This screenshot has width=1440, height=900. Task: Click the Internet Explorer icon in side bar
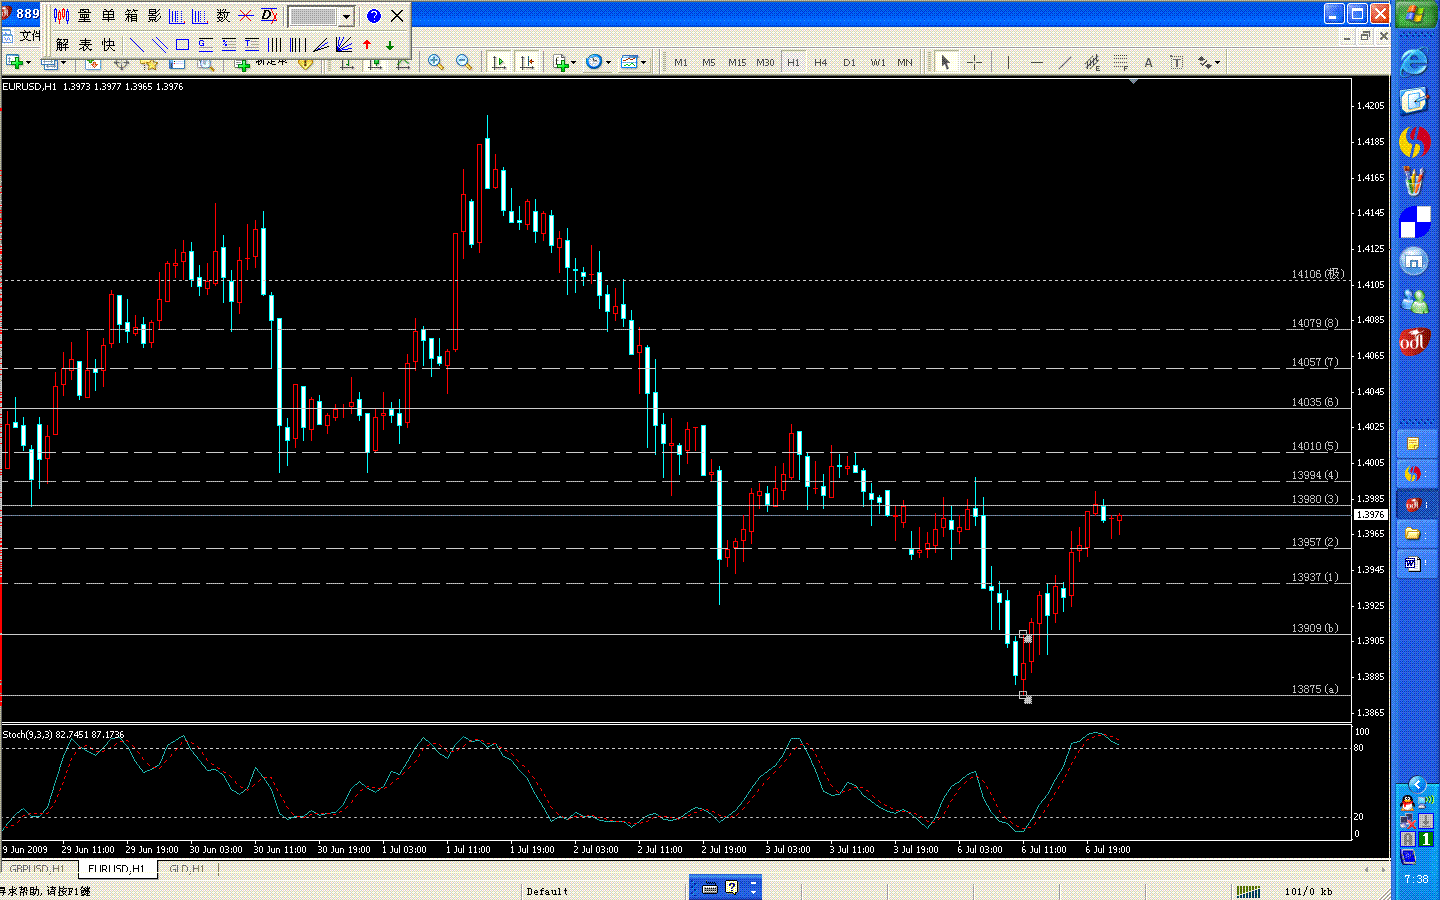pyautogui.click(x=1414, y=62)
